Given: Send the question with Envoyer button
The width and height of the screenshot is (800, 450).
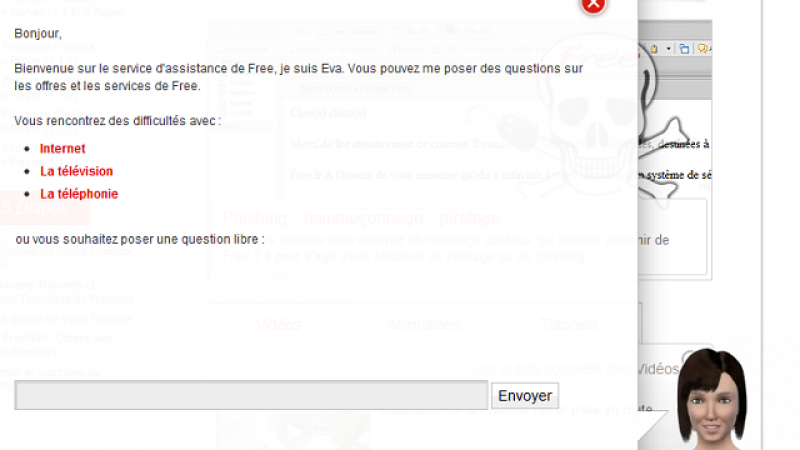Looking at the screenshot, I should click(x=525, y=395).
